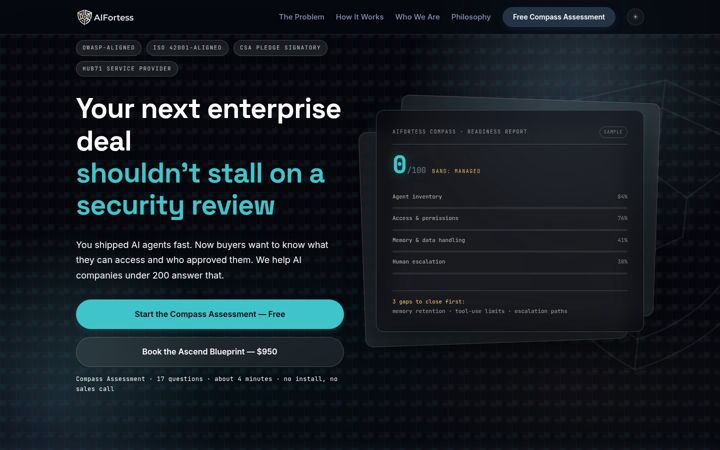Screen dimensions: 720x450
Task: Go to How It Works section
Action: (x=360, y=17)
